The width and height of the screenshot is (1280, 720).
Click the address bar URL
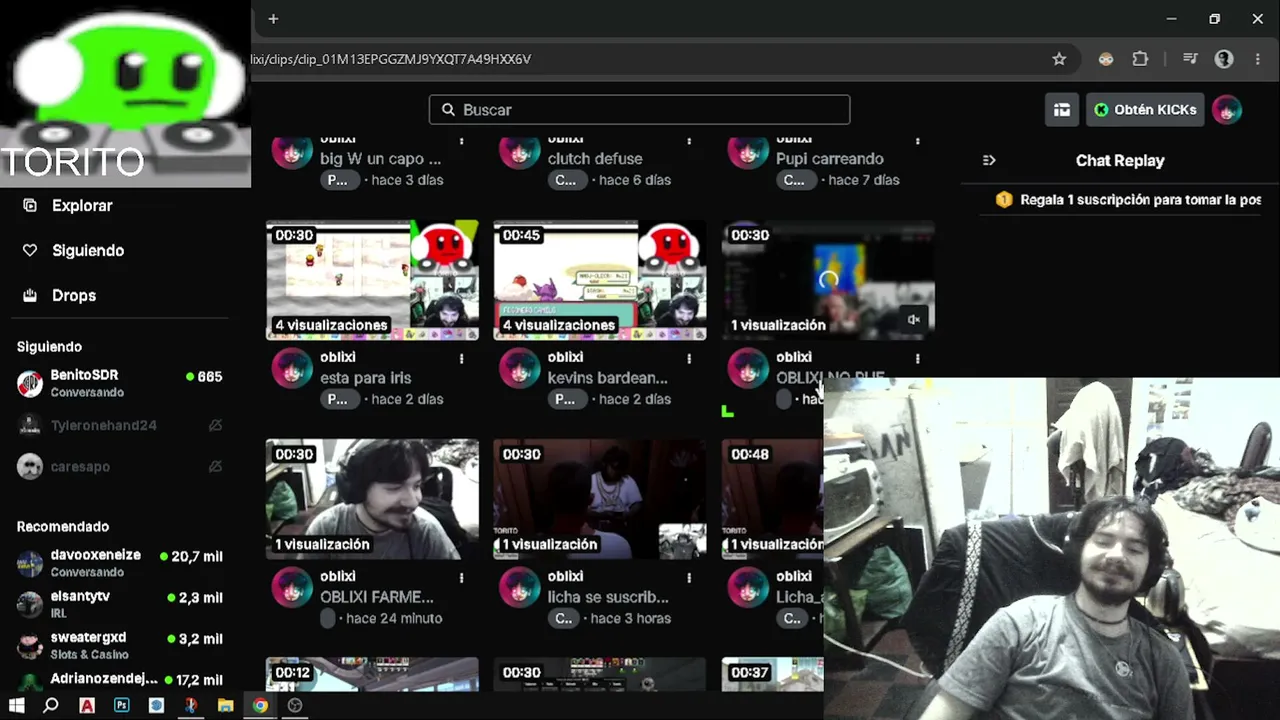(391, 59)
